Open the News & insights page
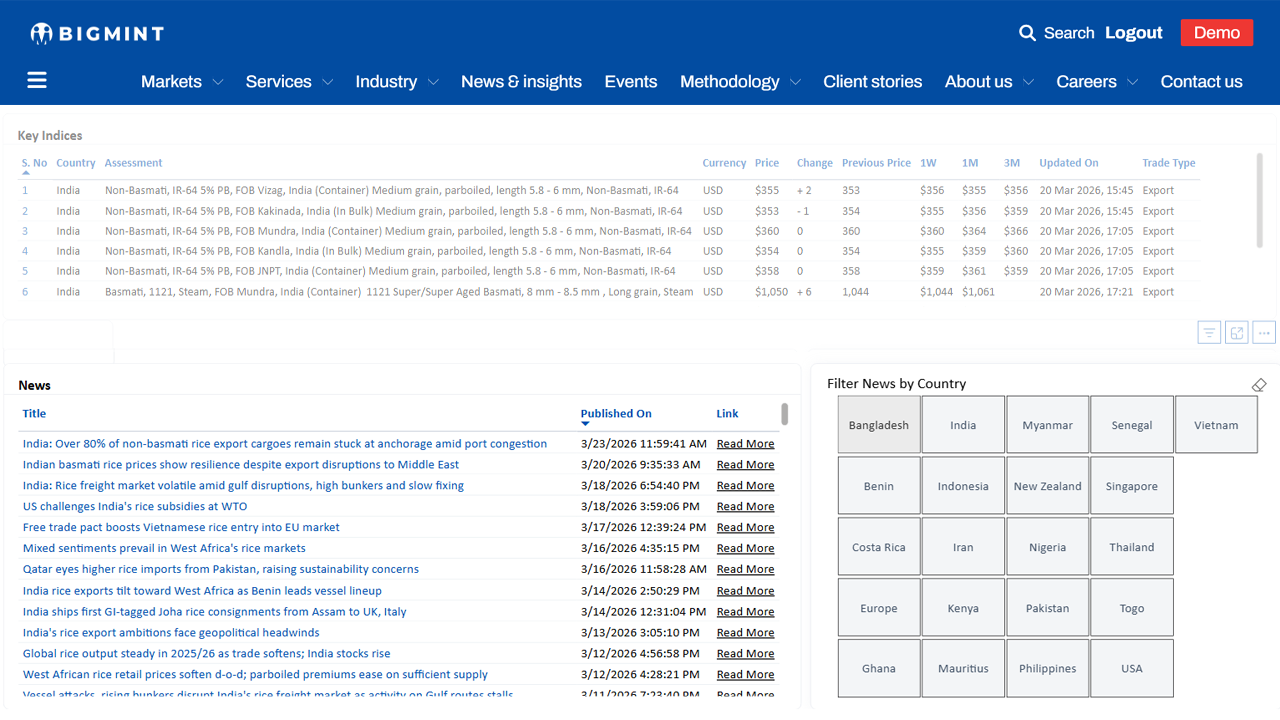This screenshot has width=1280, height=720. tap(521, 82)
